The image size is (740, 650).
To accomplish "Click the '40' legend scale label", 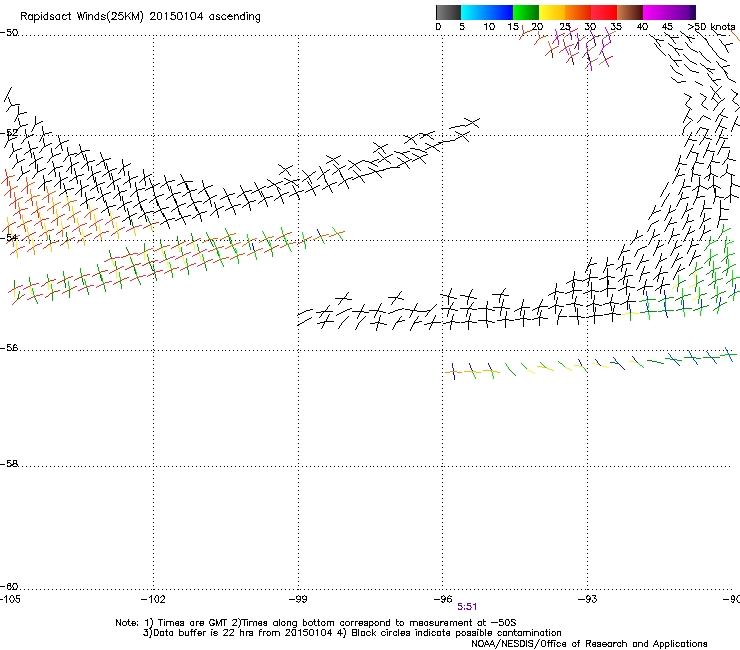I will coord(642,26).
